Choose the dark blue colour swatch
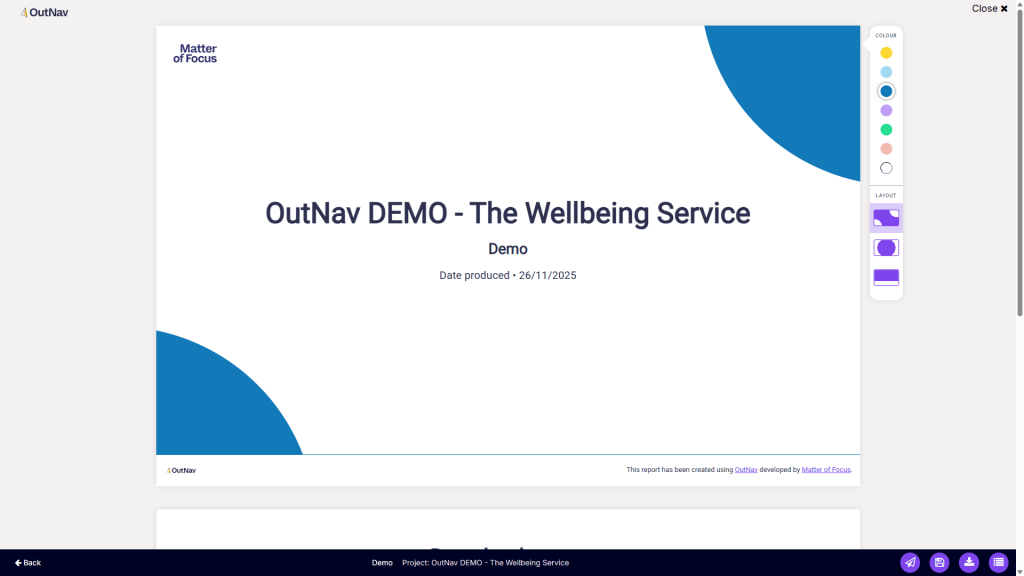1024x576 pixels. [x=886, y=91]
